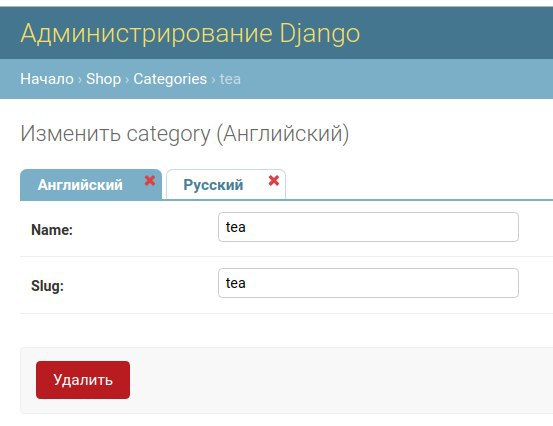Click the tea breadcrumb text
The image size is (553, 426).
click(x=230, y=79)
